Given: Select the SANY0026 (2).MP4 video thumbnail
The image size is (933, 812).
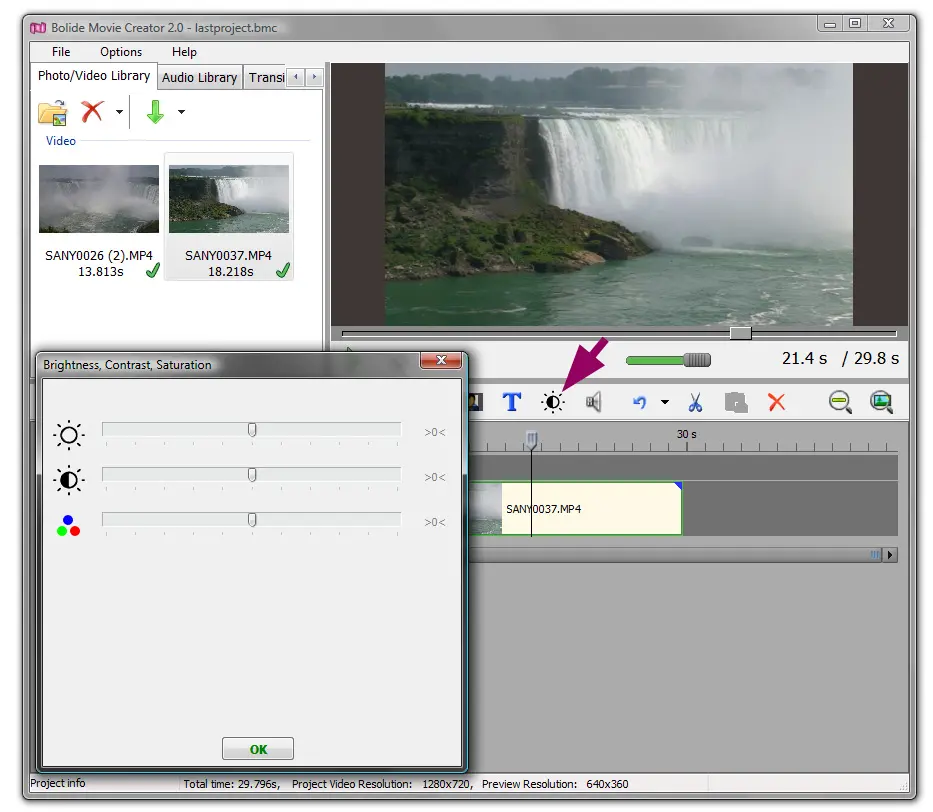Looking at the screenshot, I should [99, 199].
